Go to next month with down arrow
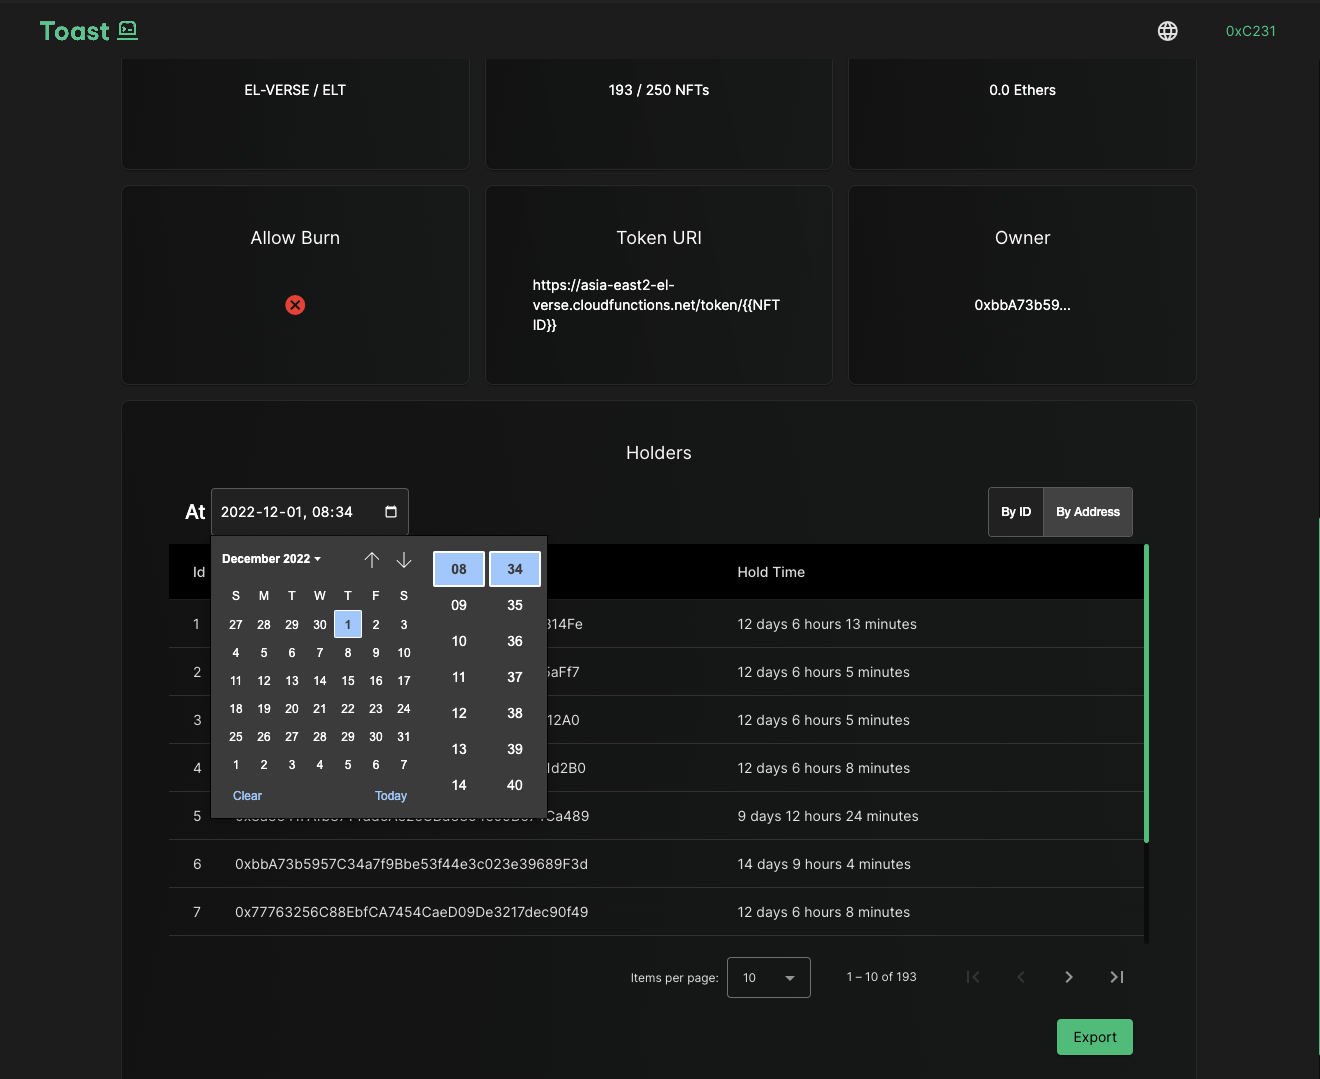 point(404,560)
